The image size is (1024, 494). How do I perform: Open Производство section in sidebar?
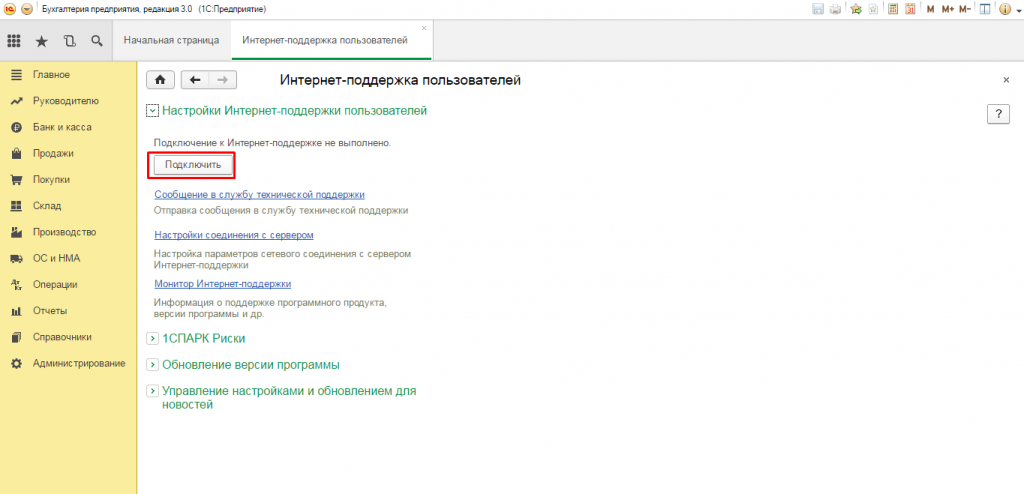(x=69, y=231)
